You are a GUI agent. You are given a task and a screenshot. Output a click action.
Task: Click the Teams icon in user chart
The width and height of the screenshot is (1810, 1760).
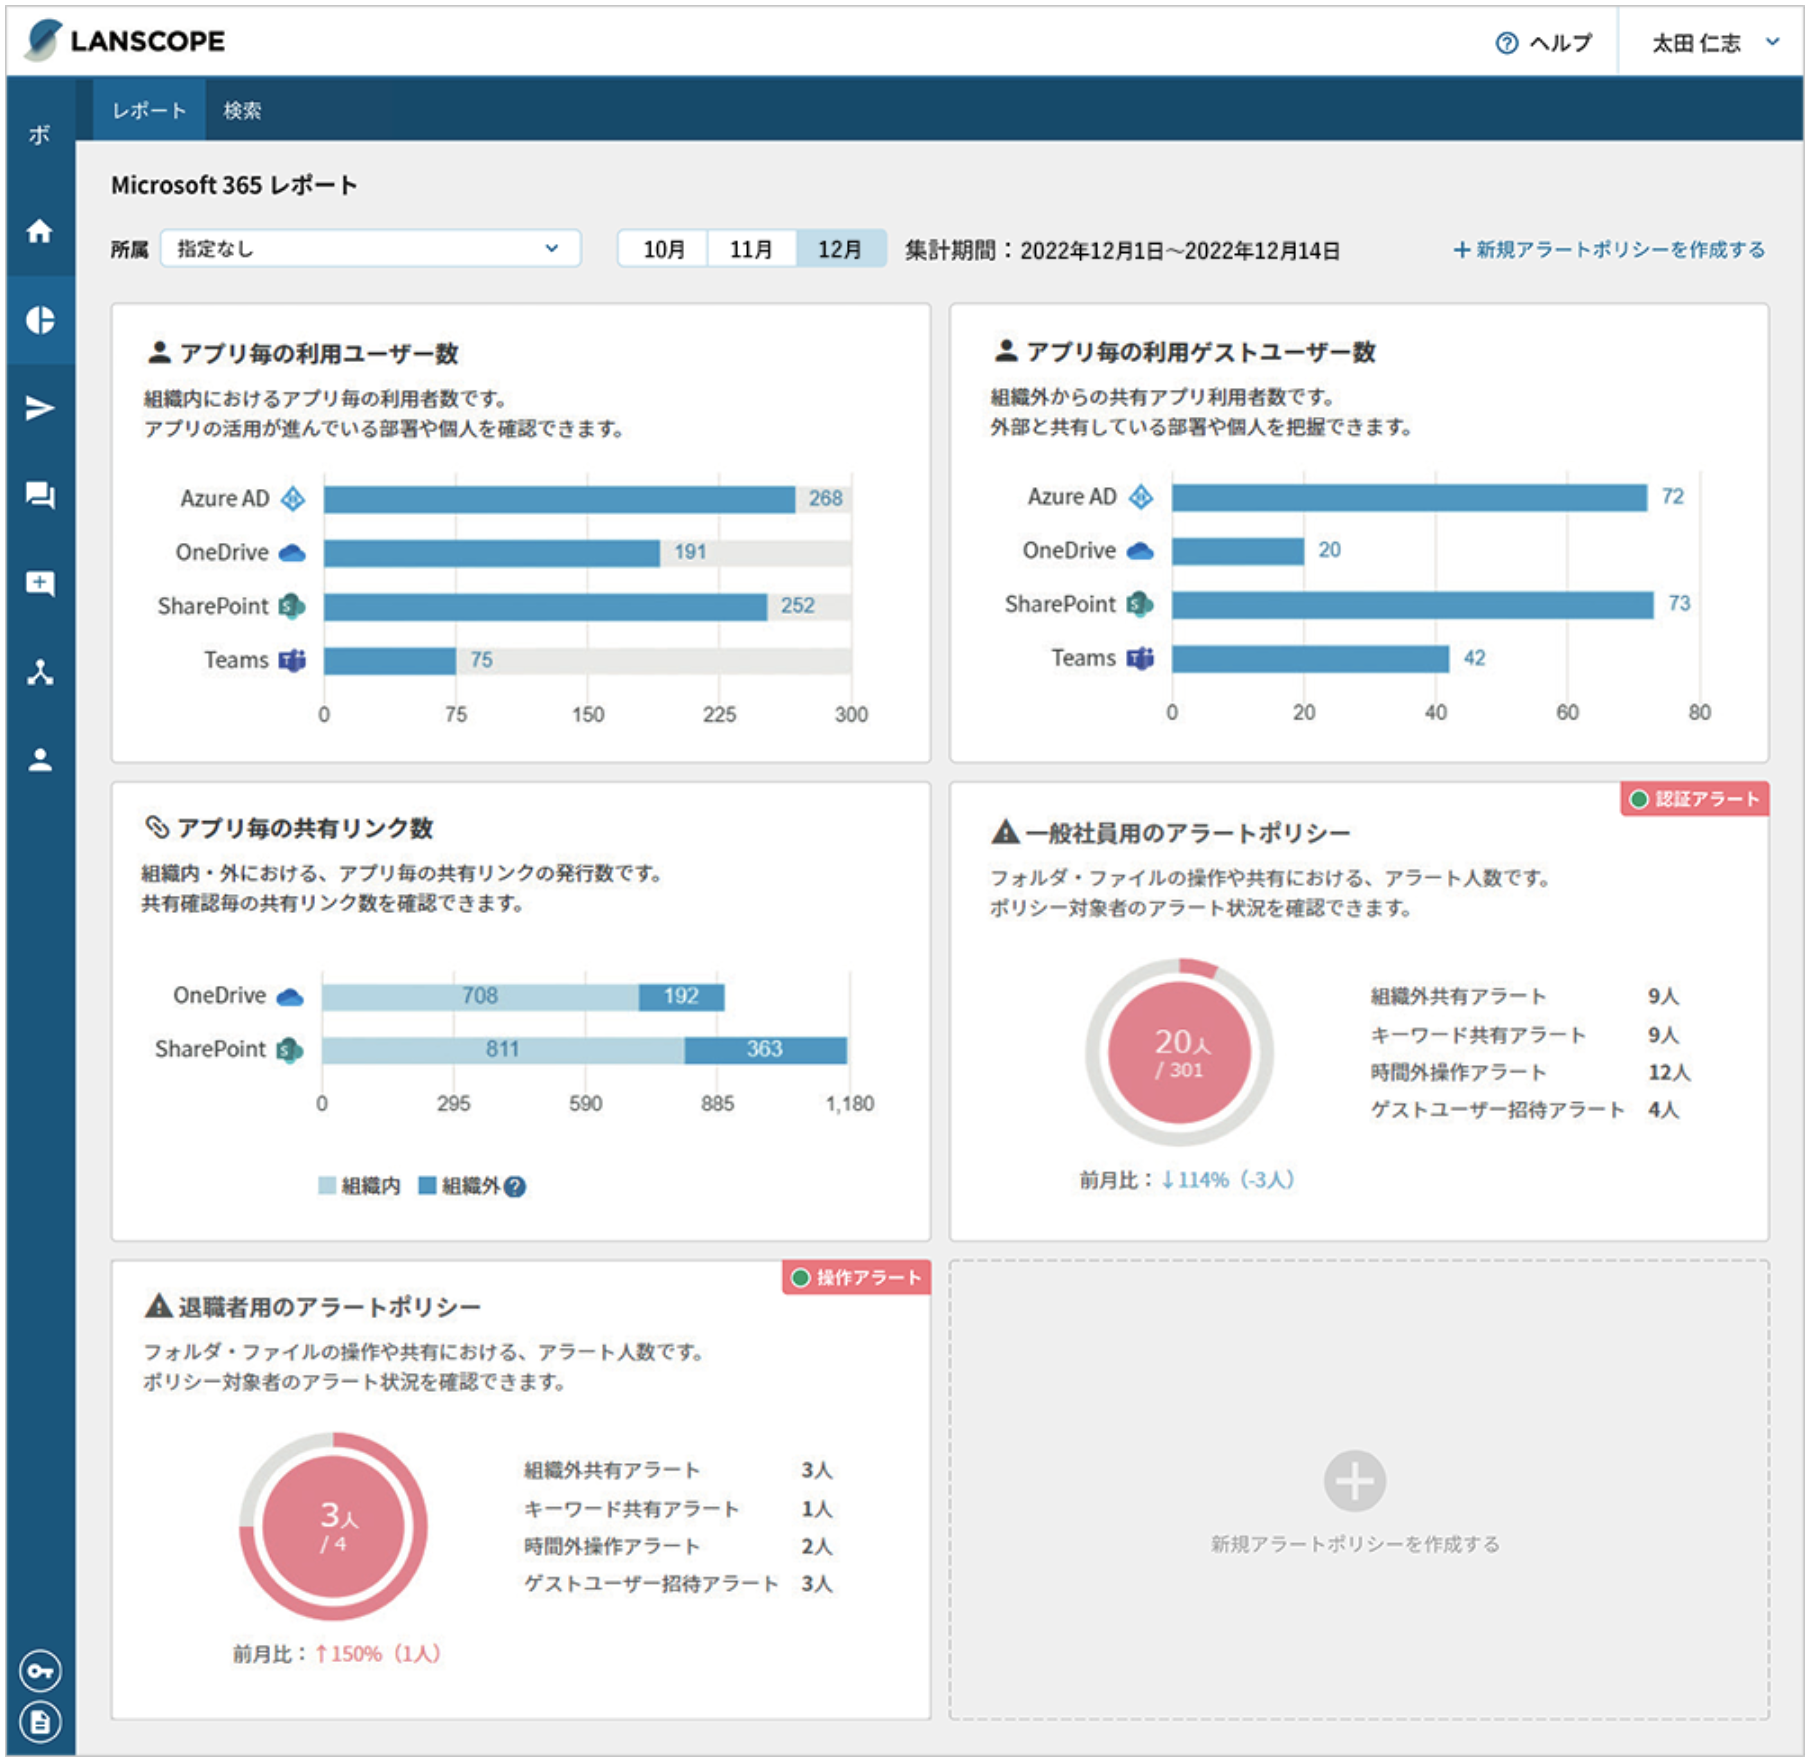coord(292,660)
